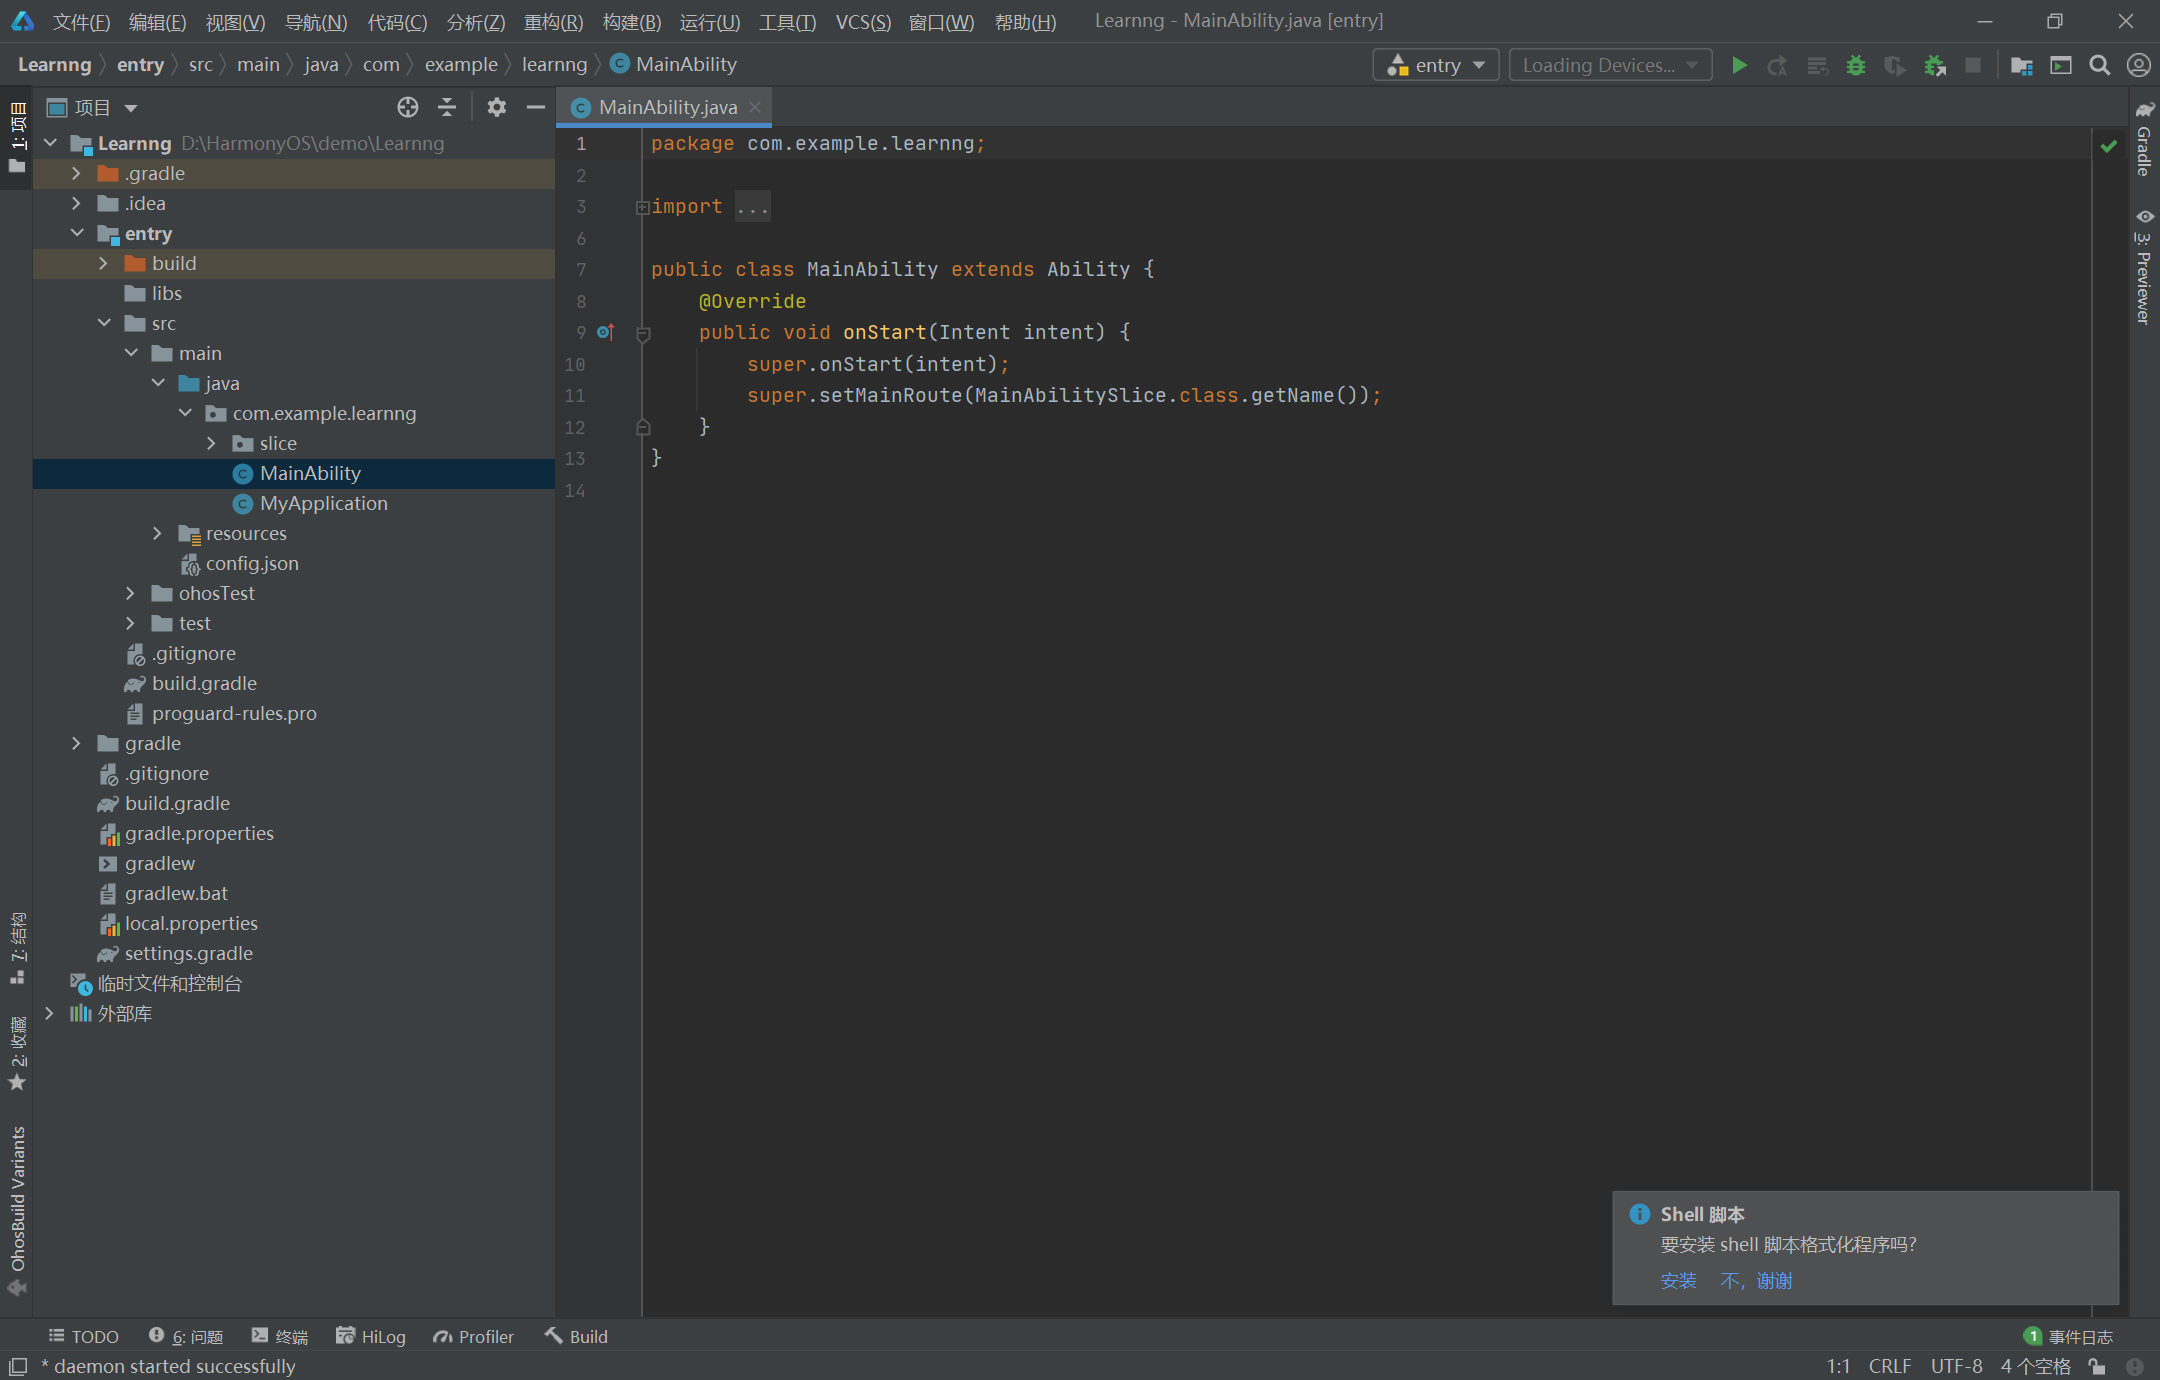Open the Search Everywhere magnifier
The width and height of the screenshot is (2160, 1380).
(2100, 65)
